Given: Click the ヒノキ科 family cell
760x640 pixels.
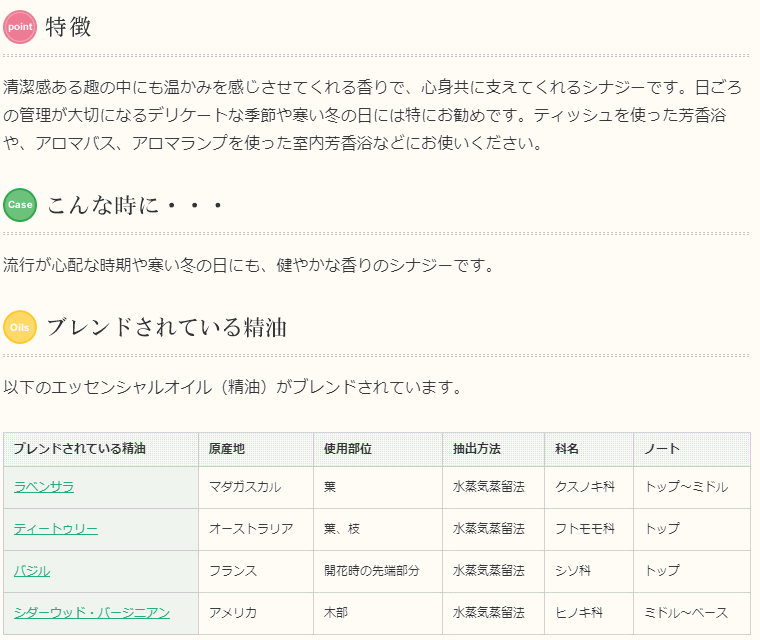Looking at the screenshot, I should point(589,613).
